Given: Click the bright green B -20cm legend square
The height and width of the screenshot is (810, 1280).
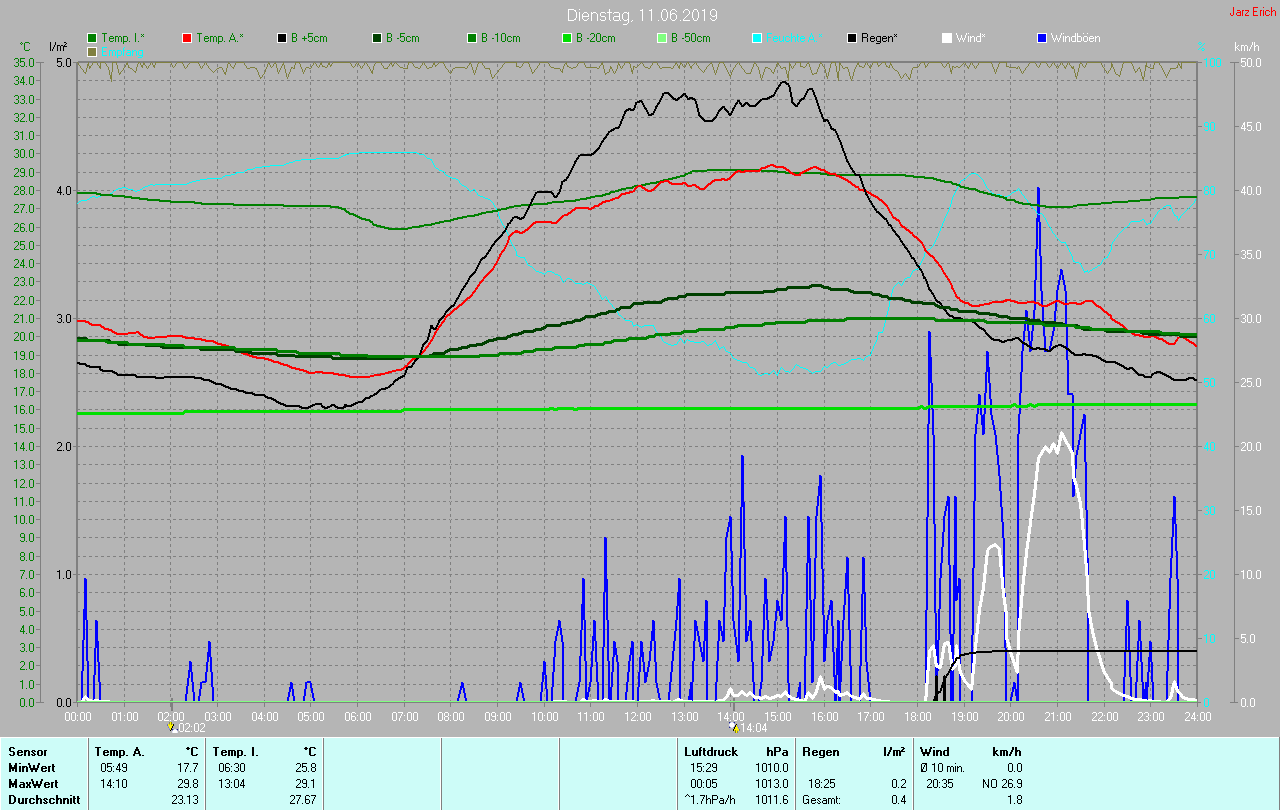Looking at the screenshot, I should tap(566, 38).
